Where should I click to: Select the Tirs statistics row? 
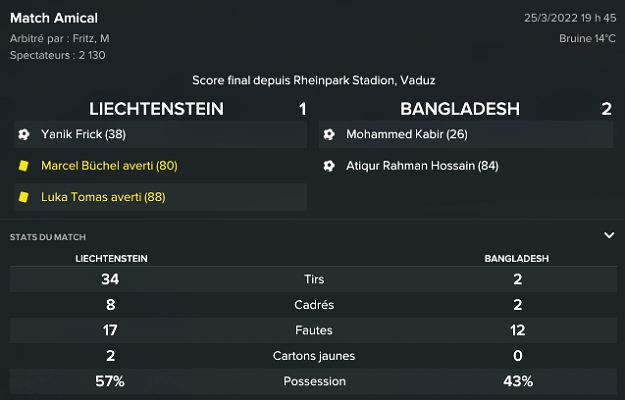click(312, 279)
